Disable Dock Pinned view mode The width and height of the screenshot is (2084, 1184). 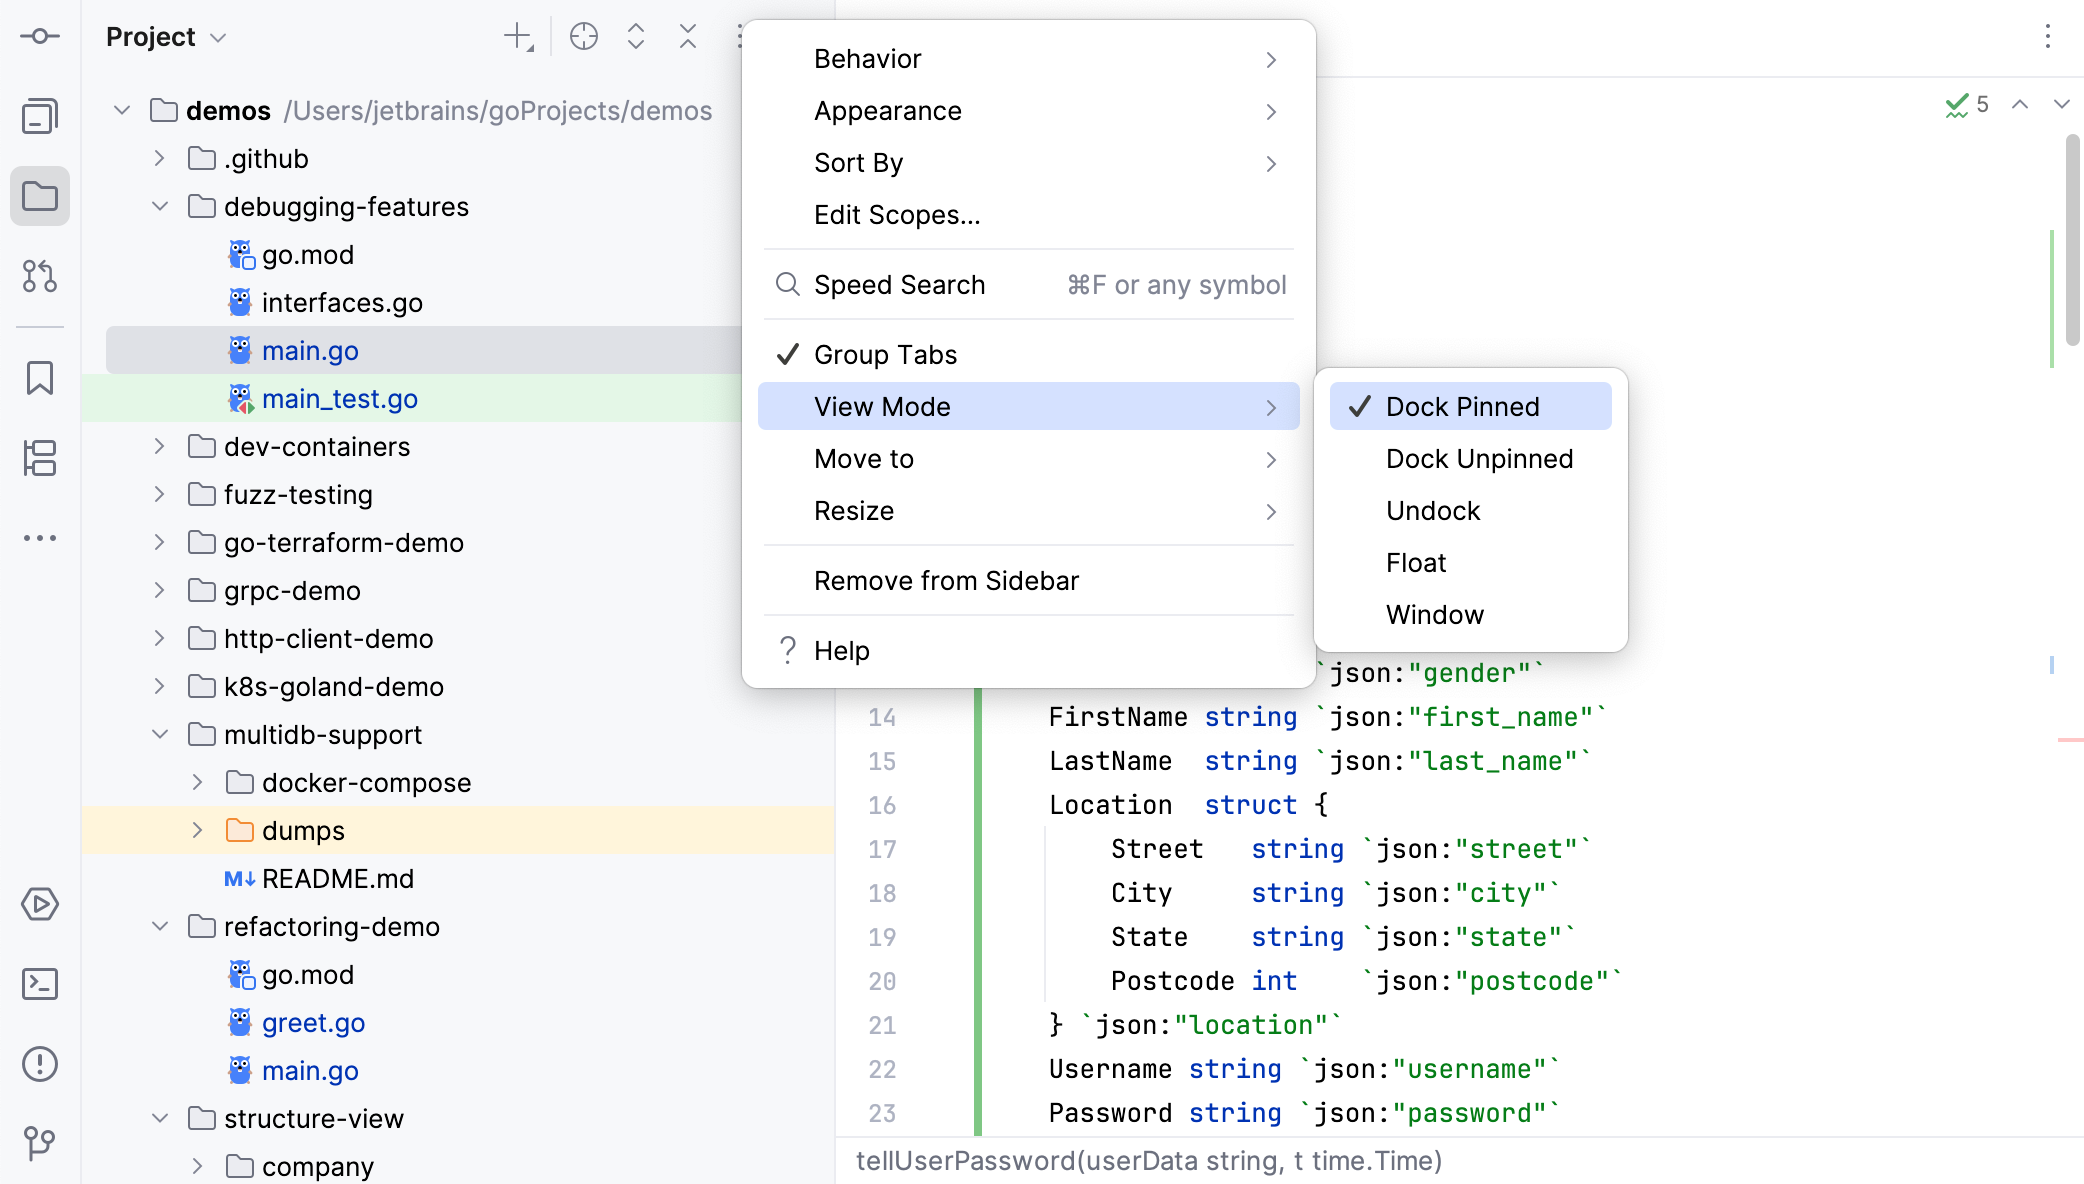tap(1463, 406)
